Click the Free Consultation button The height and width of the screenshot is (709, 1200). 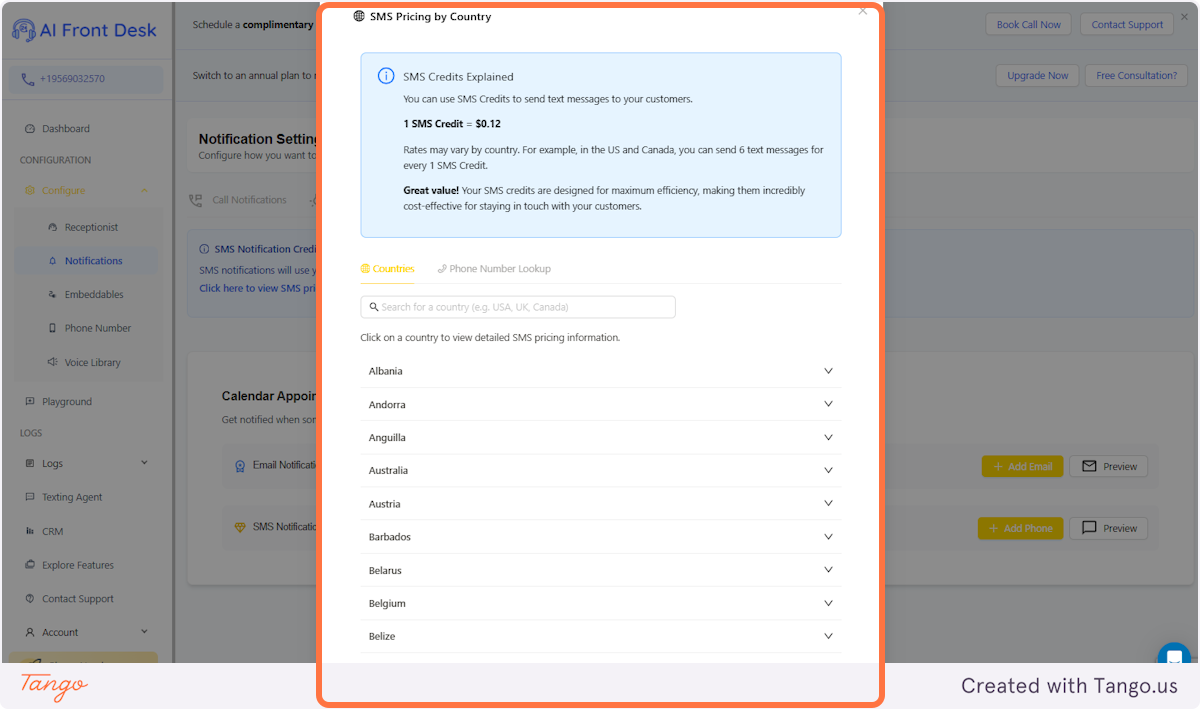[1136, 75]
